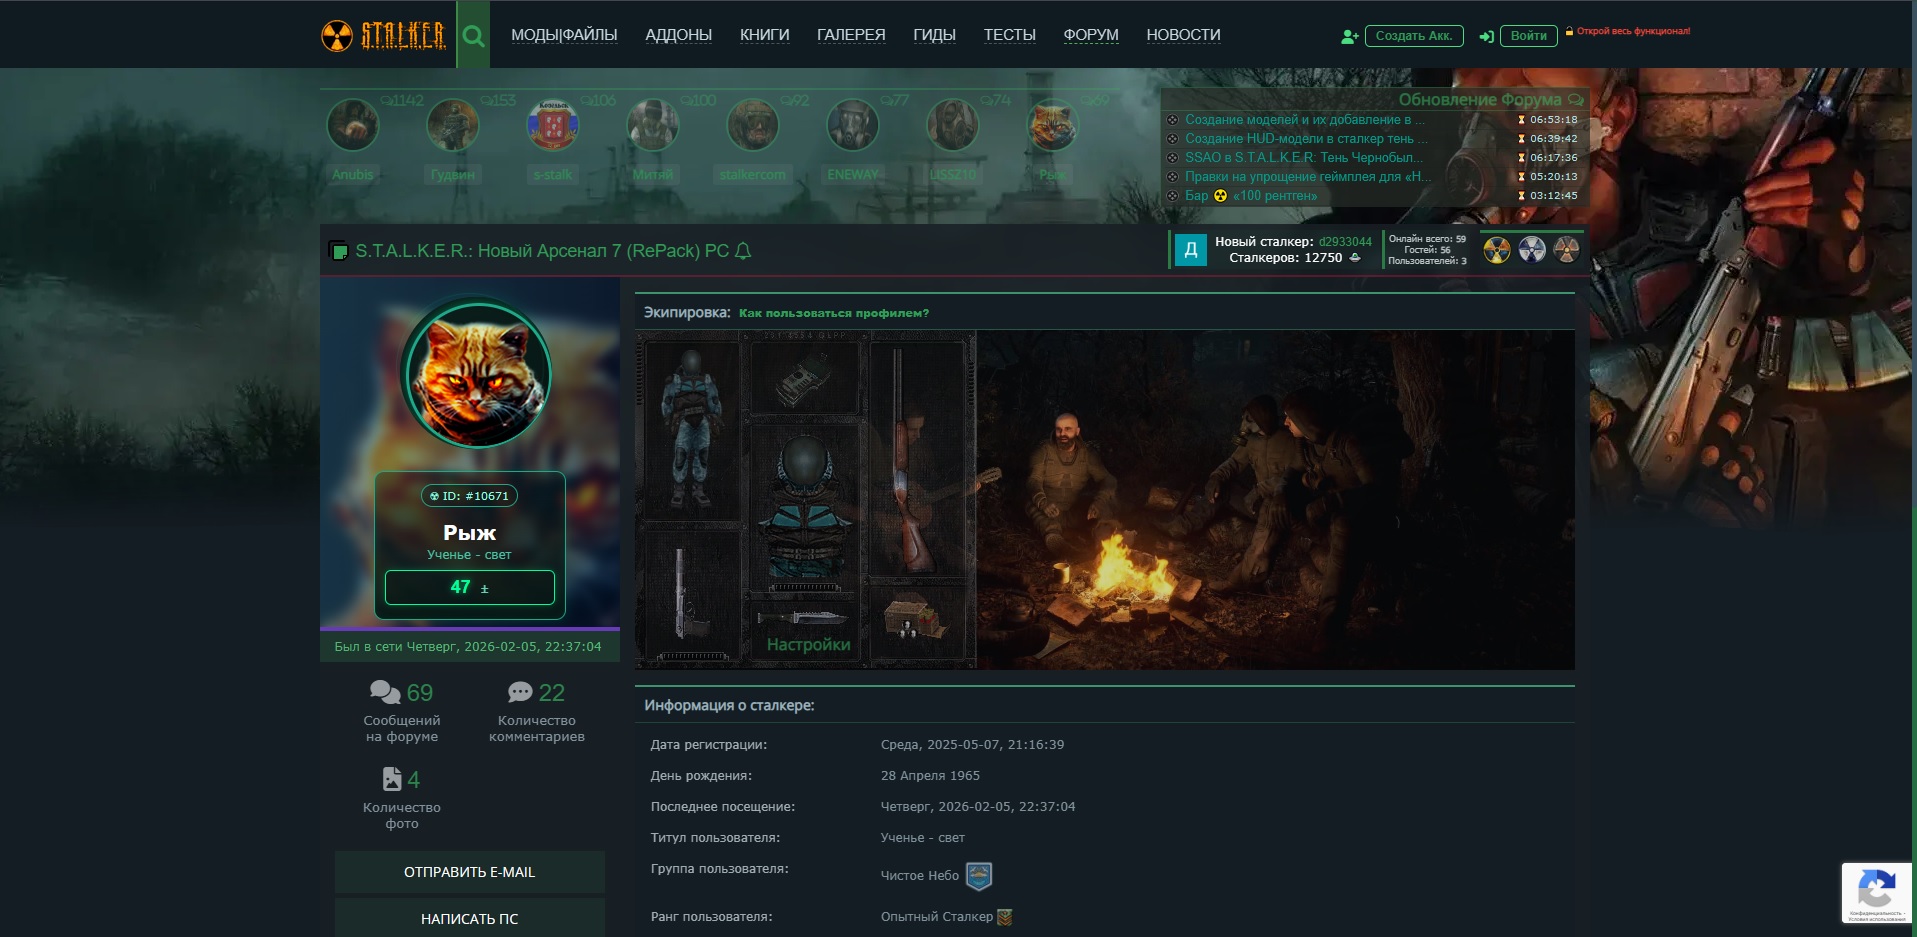Image resolution: width=1917 pixels, height=937 pixels.
Task: Click the reputation 47 ± box
Action: point(469,587)
